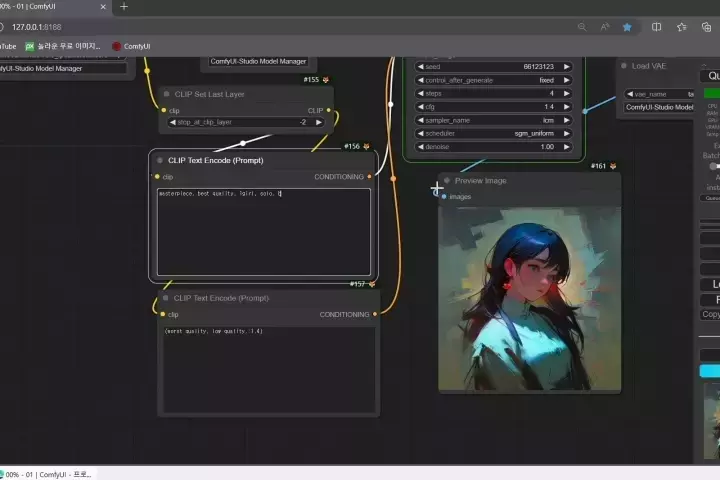Click the fox badge beside #155
The height and width of the screenshot is (480, 720).
click(326, 80)
